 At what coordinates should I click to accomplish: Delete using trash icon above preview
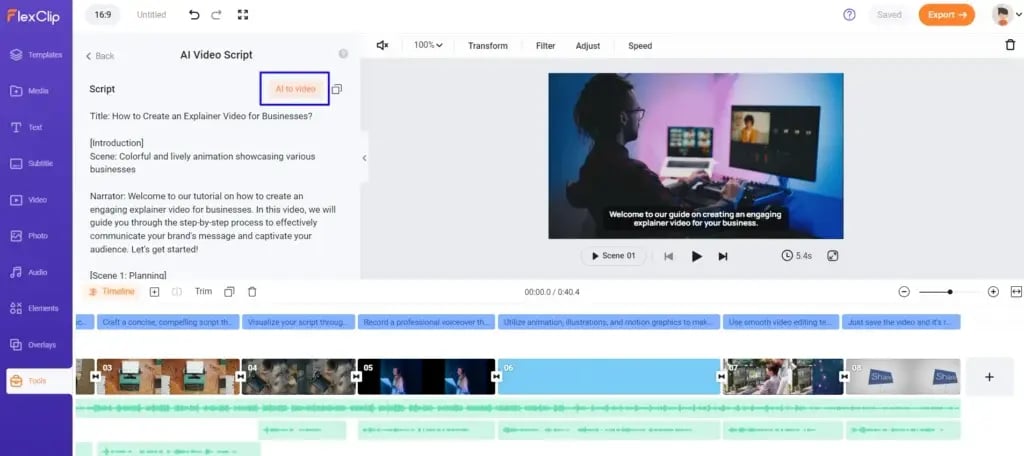pos(1009,45)
